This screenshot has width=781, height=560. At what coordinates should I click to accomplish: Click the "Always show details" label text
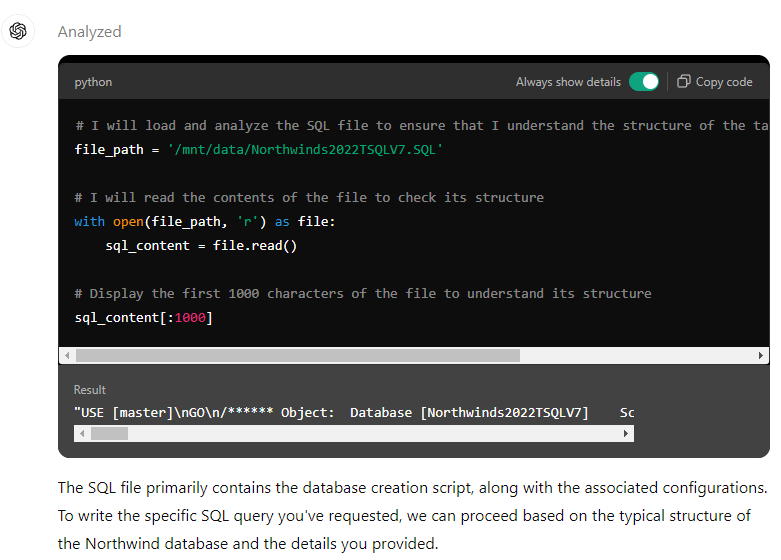click(x=568, y=82)
